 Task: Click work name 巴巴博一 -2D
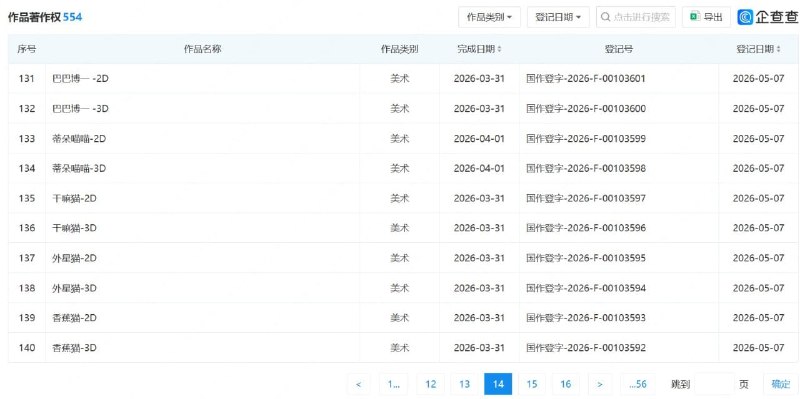[81, 79]
